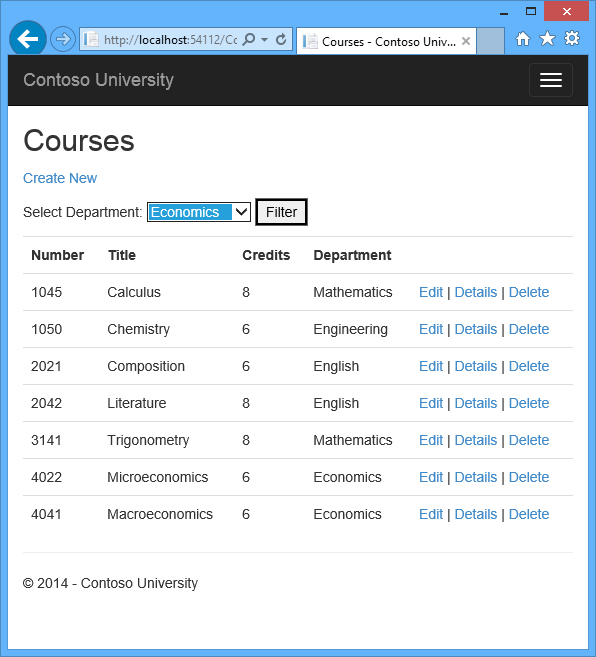The image size is (596, 657).
Task: Expand the Select Department dropdown
Action: [199, 212]
